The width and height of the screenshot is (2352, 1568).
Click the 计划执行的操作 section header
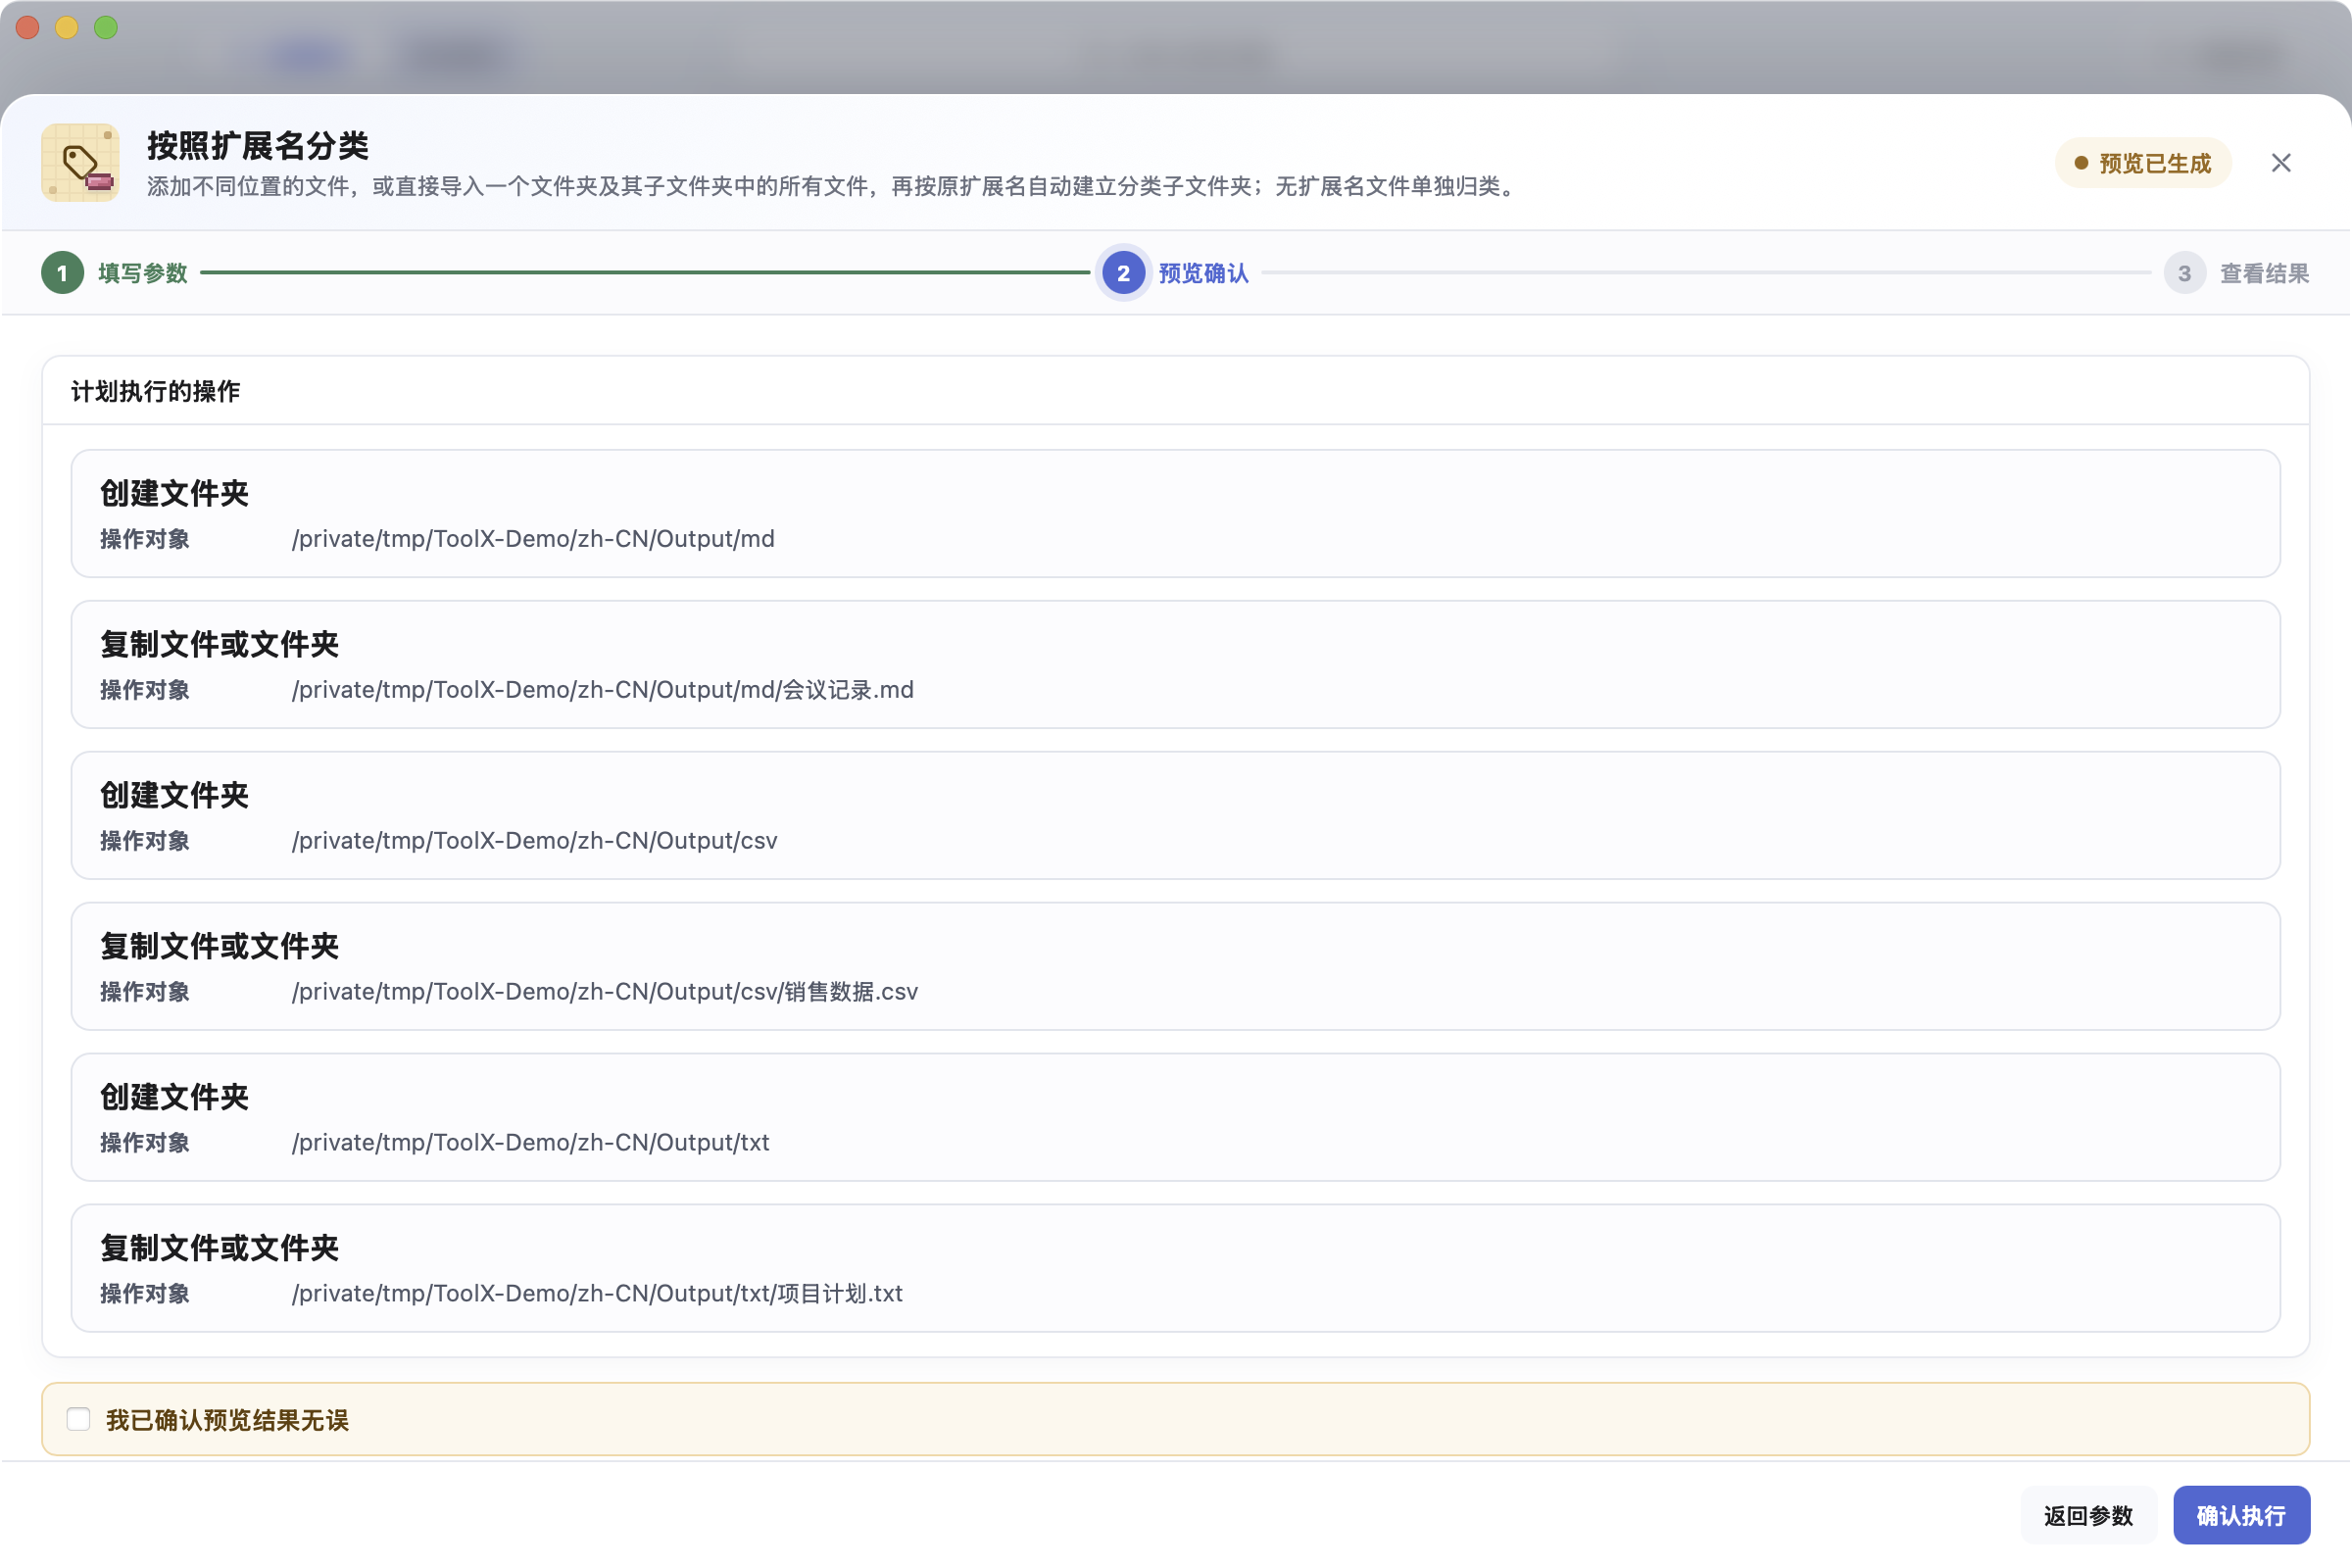155,391
